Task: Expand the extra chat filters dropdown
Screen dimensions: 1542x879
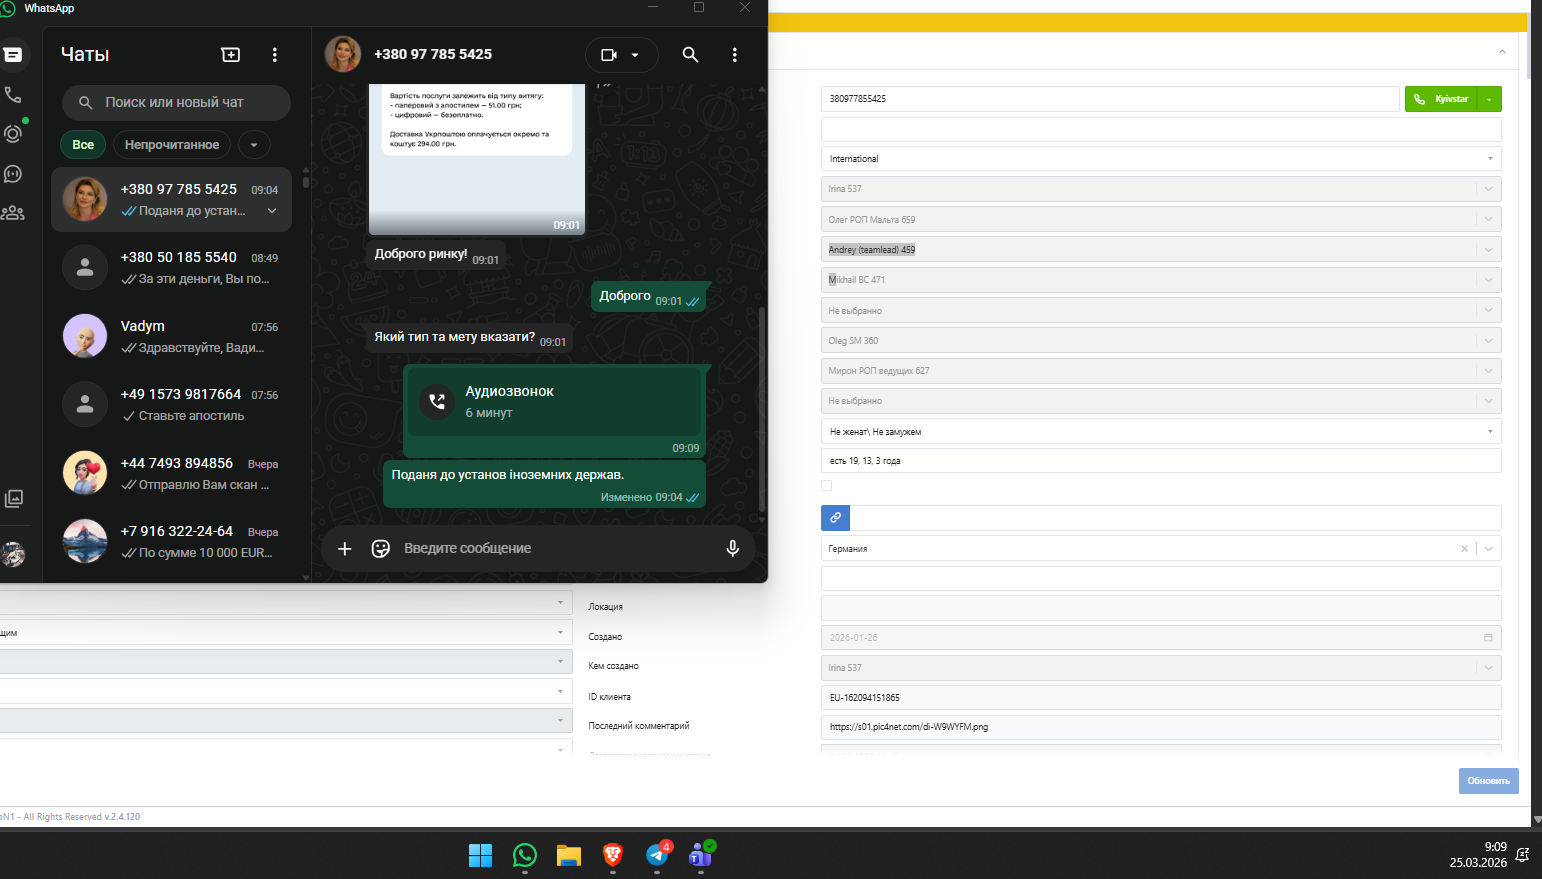Action: 254,145
